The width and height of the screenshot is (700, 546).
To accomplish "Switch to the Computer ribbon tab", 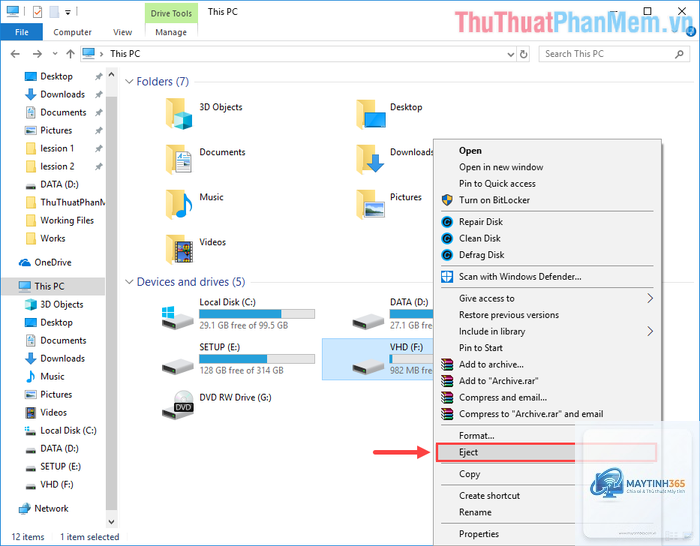I will coord(72,32).
